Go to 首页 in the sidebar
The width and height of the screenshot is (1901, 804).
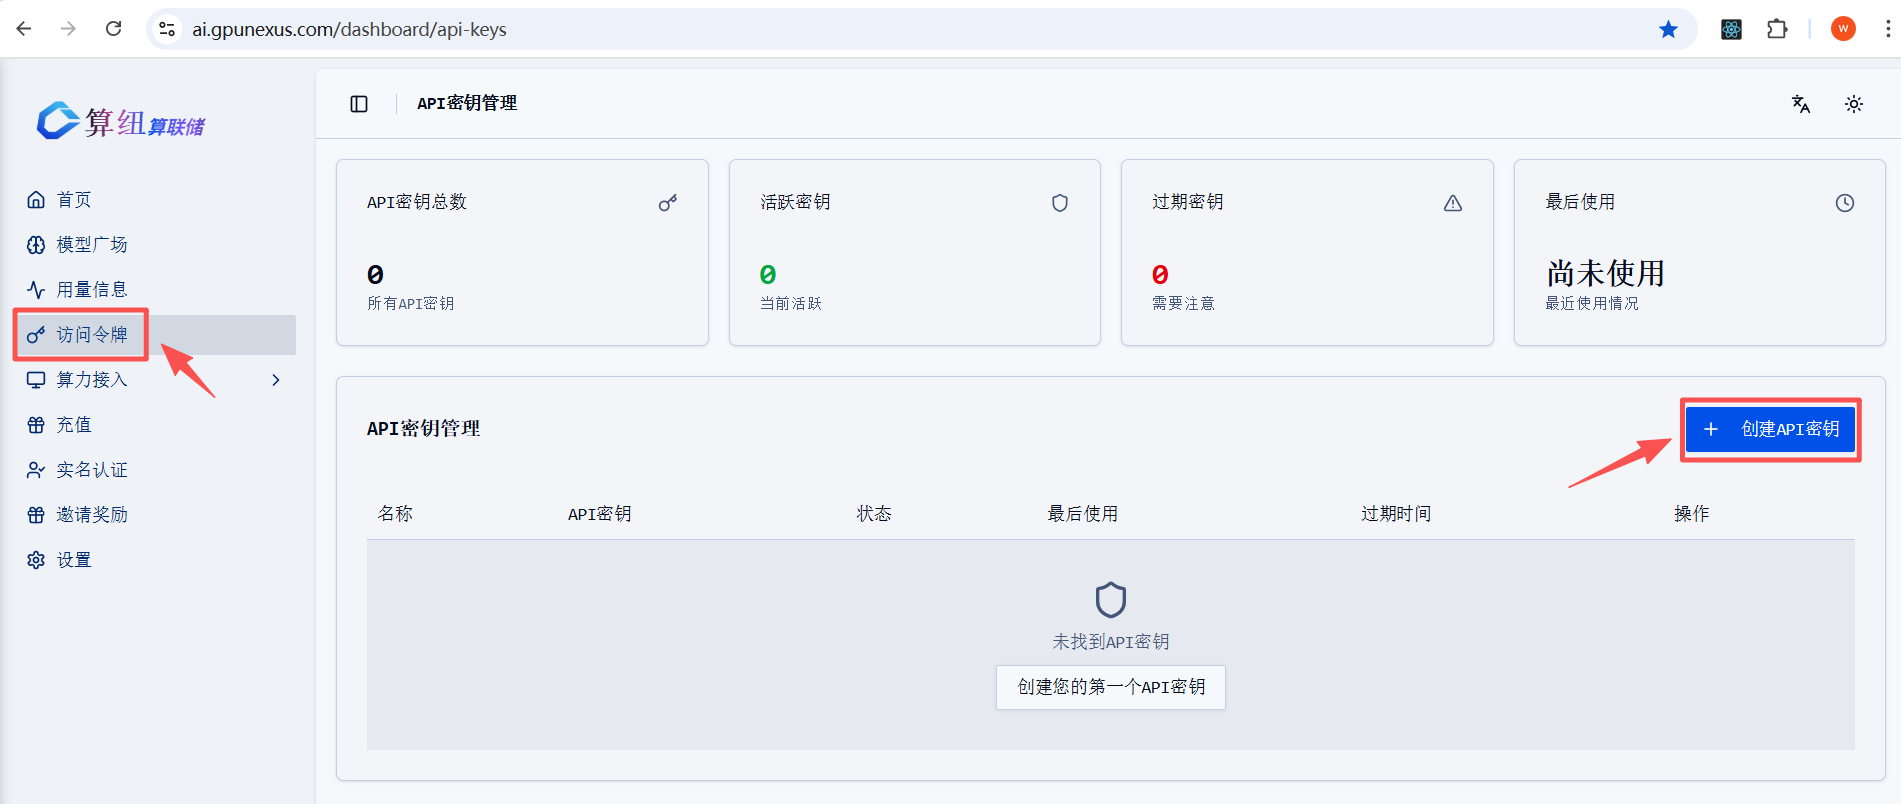73,200
